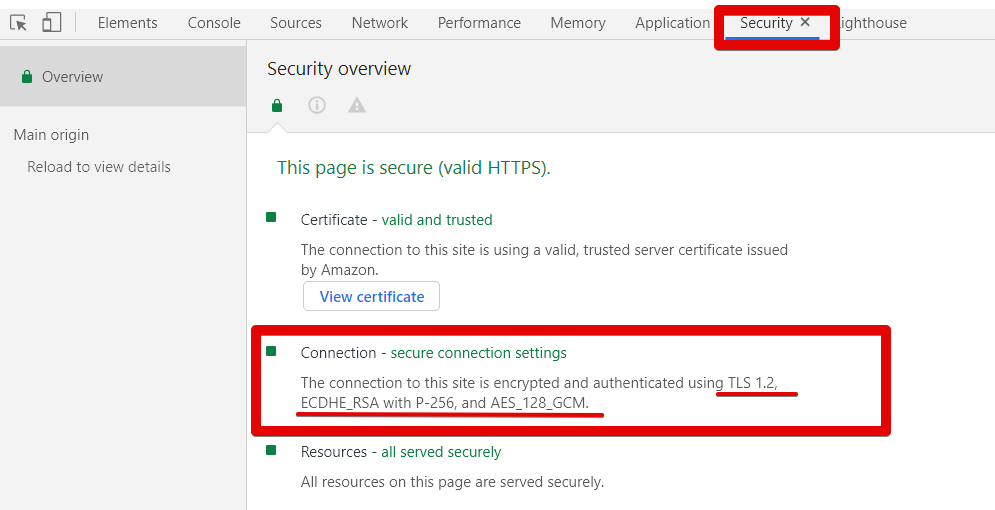Click the View certificate button
Screen dimensions: 995x510
tap(371, 296)
